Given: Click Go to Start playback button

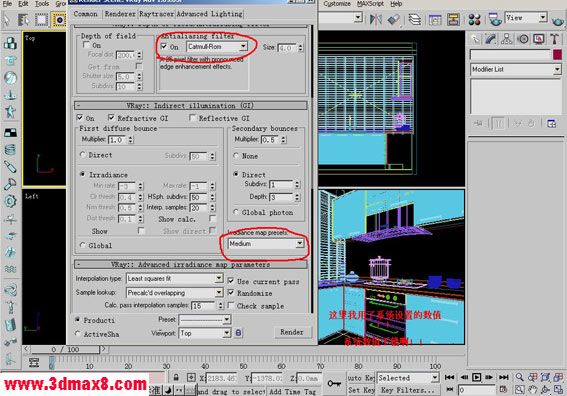Looking at the screenshot, I should [449, 378].
